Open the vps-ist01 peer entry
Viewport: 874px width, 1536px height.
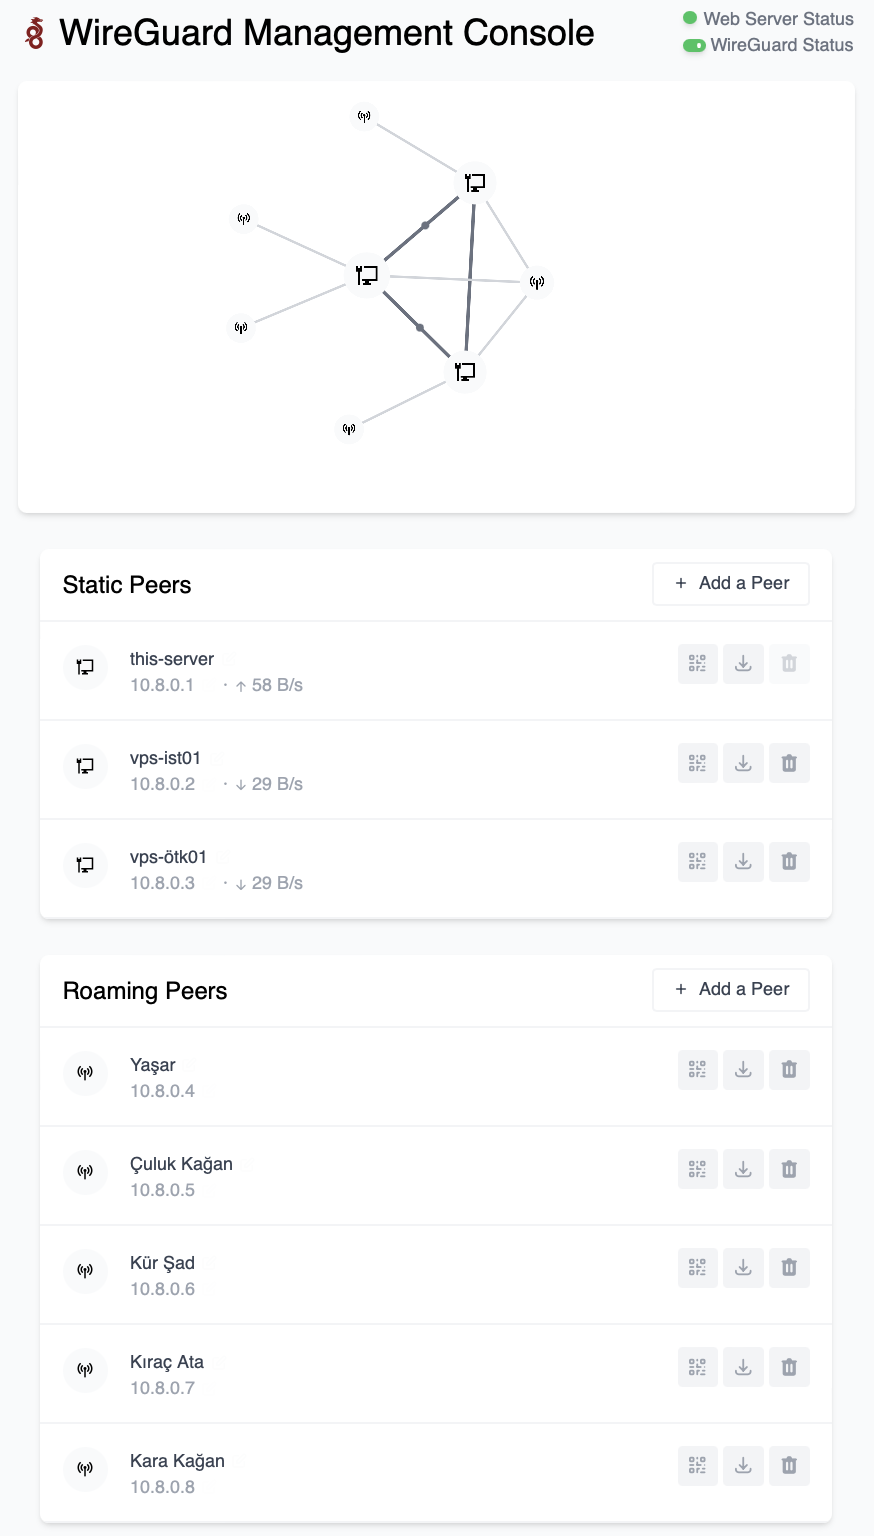[165, 759]
